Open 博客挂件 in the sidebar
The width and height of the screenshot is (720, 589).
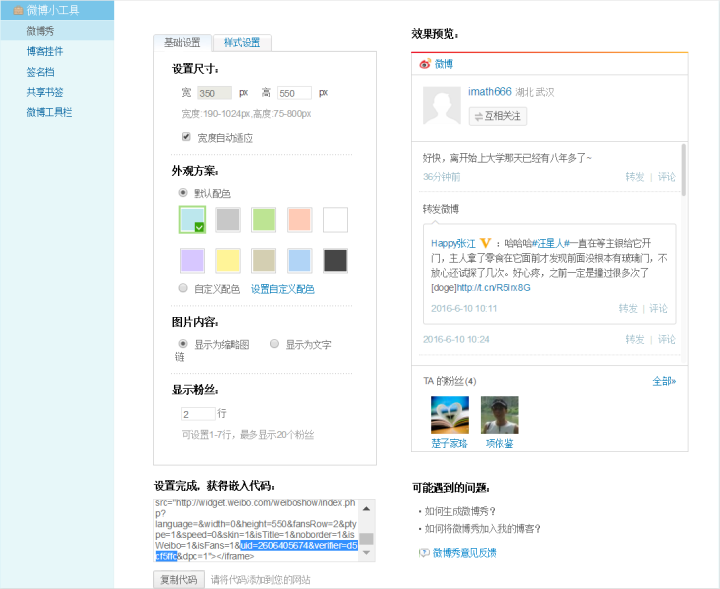point(45,51)
